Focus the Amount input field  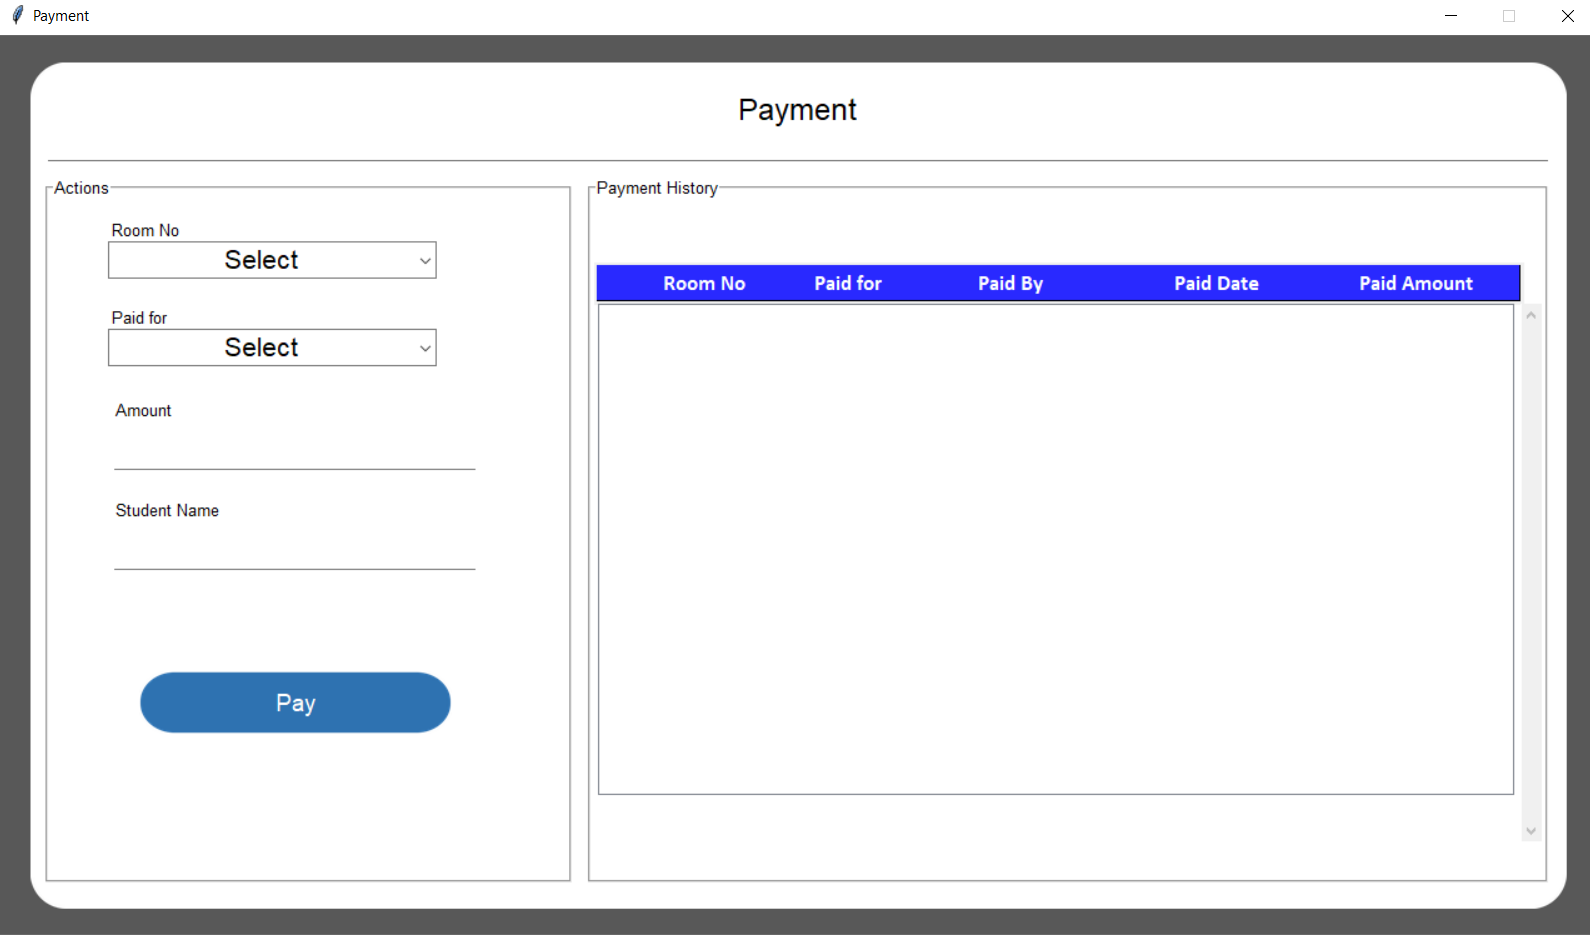(x=294, y=451)
